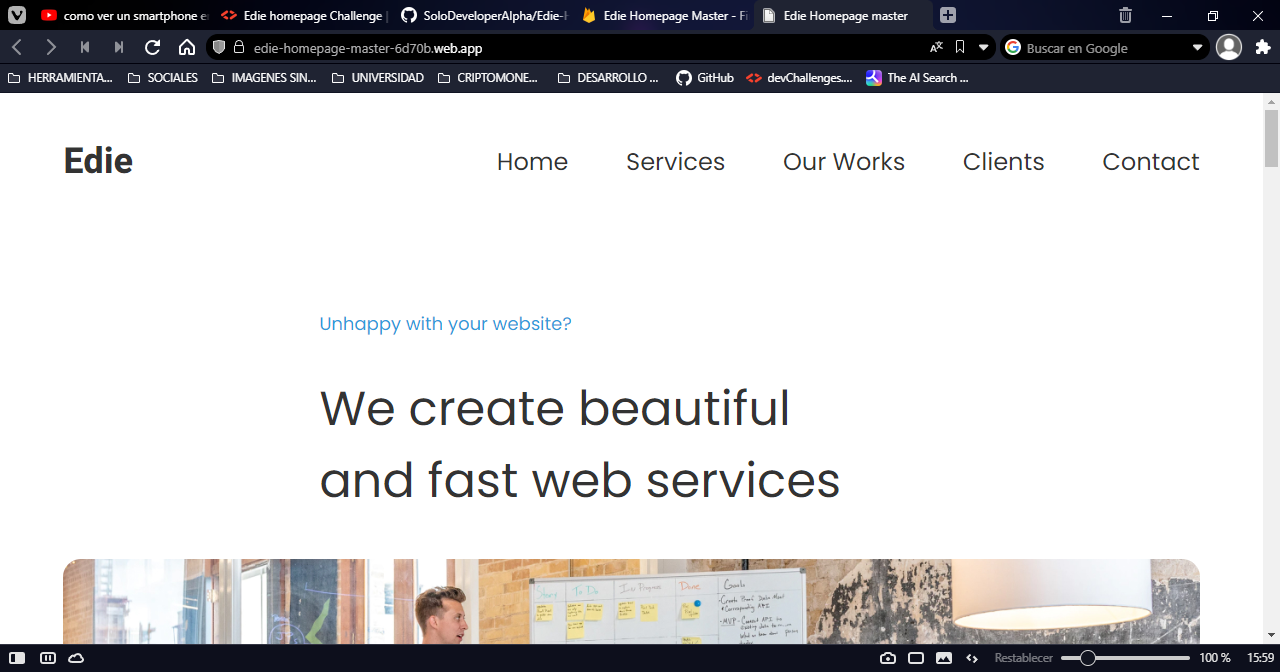
Task: Click the address bar showing edie-homepage-master
Action: [x=370, y=46]
